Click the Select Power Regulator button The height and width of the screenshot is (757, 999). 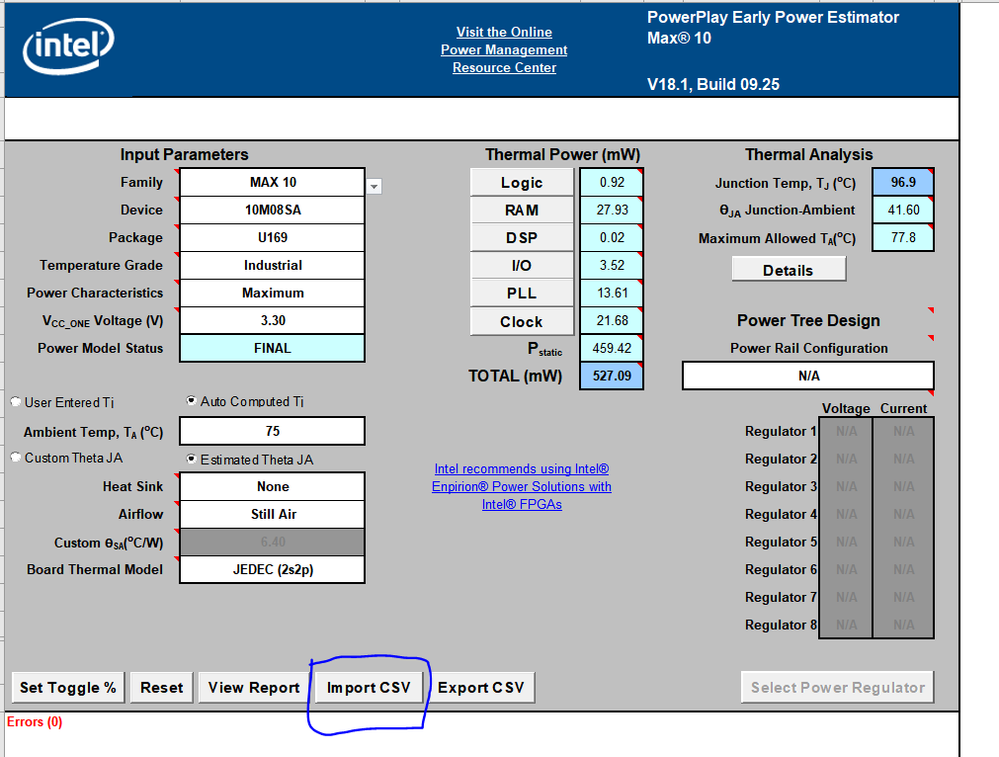[x=838, y=688]
